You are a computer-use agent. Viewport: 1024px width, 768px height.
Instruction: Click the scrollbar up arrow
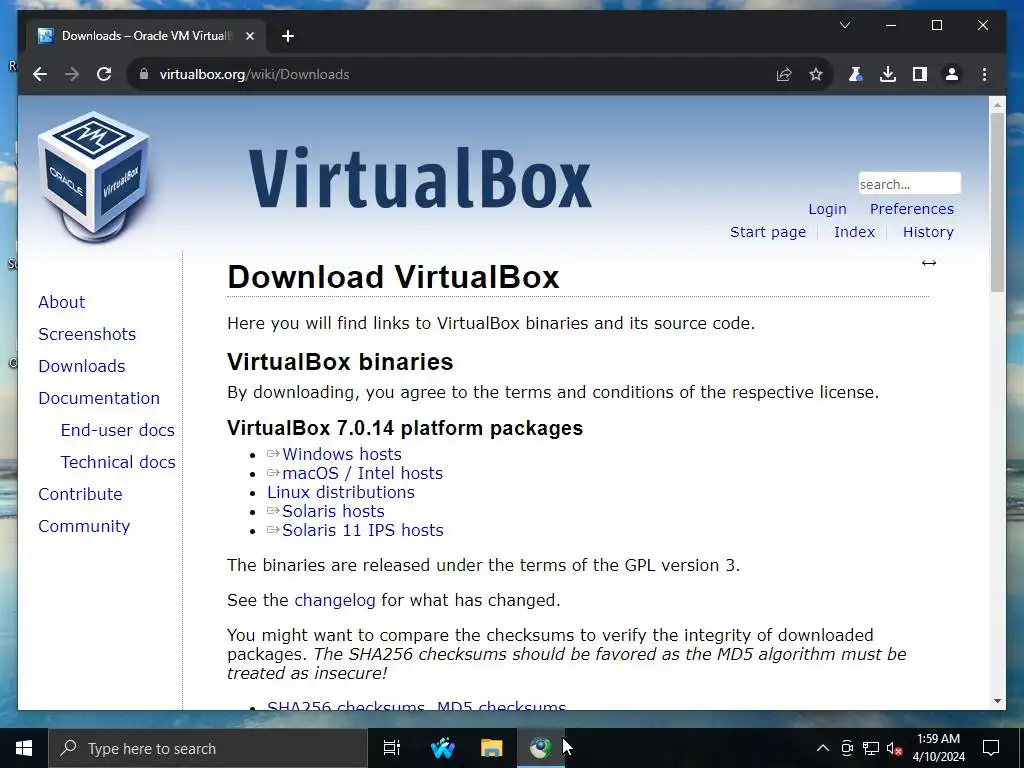coord(997,104)
